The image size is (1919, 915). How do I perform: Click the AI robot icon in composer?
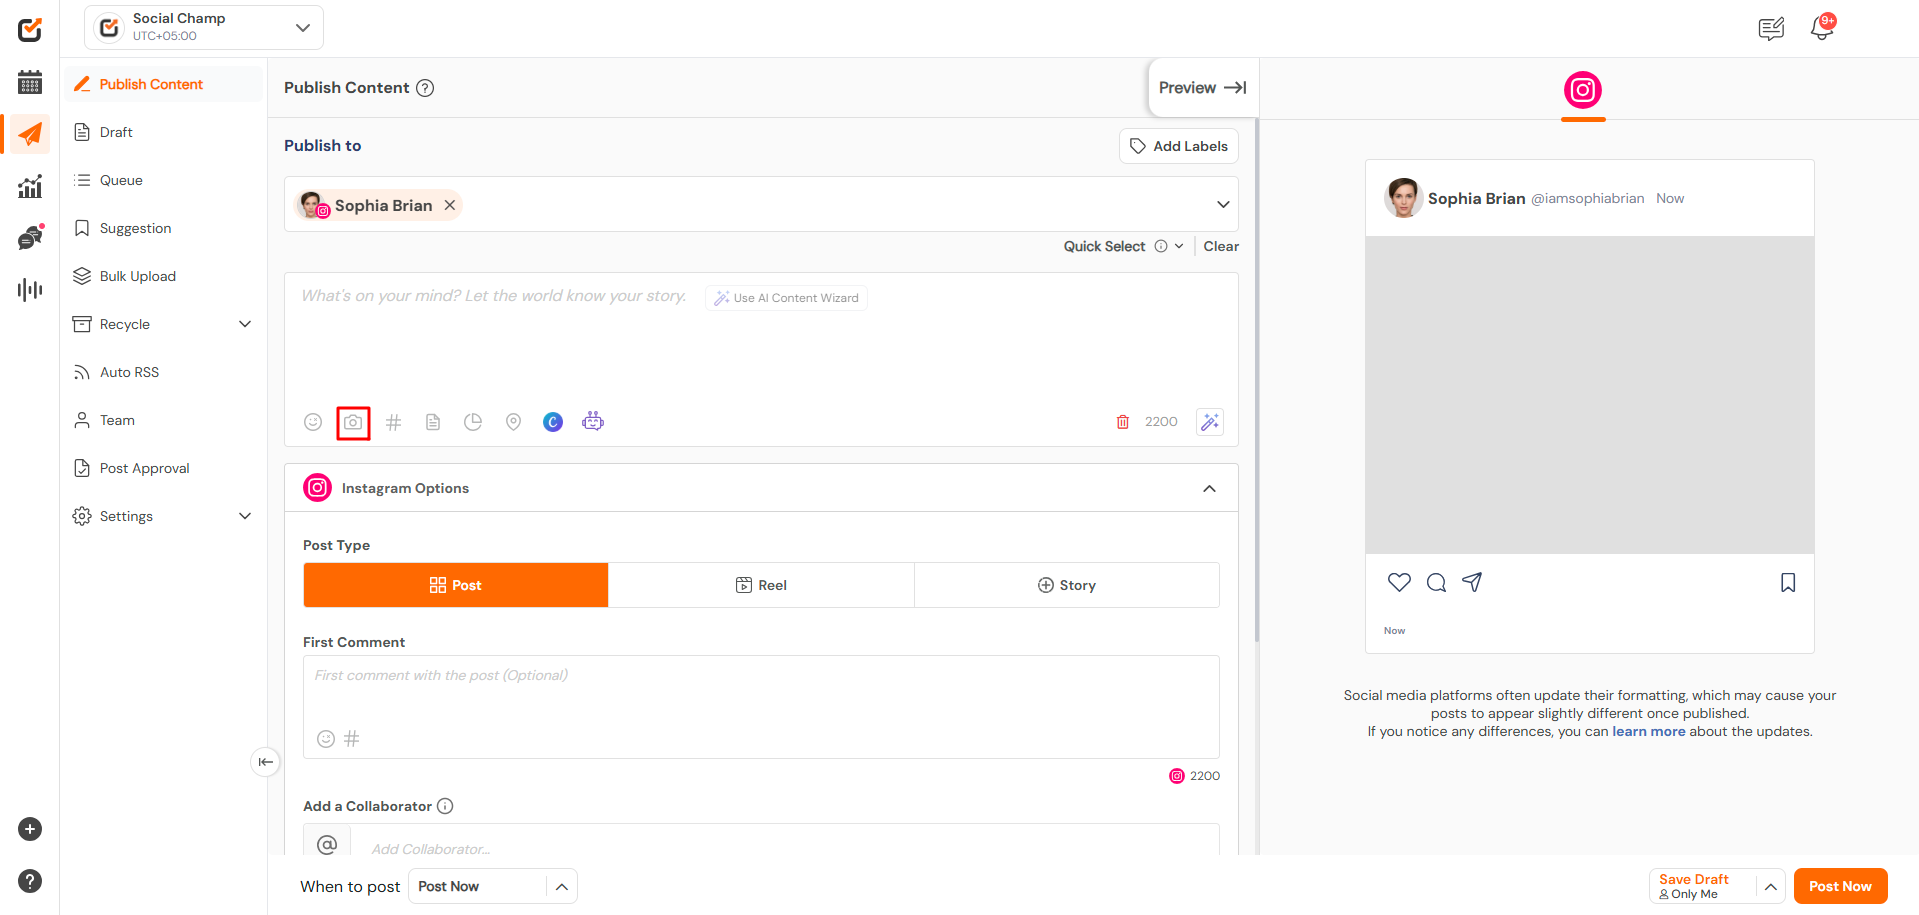coord(593,421)
